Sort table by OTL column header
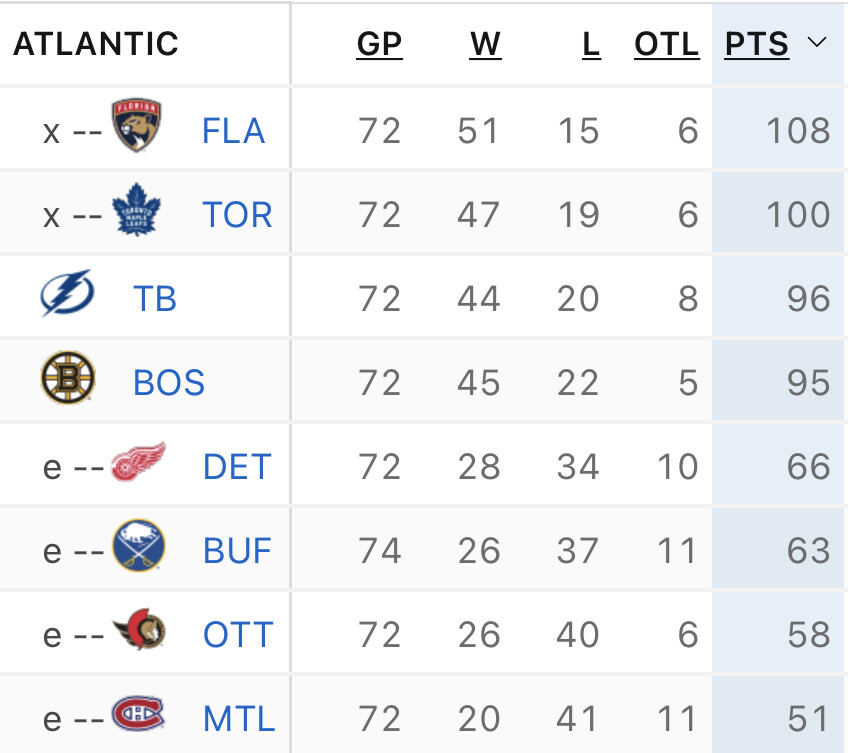 (667, 44)
